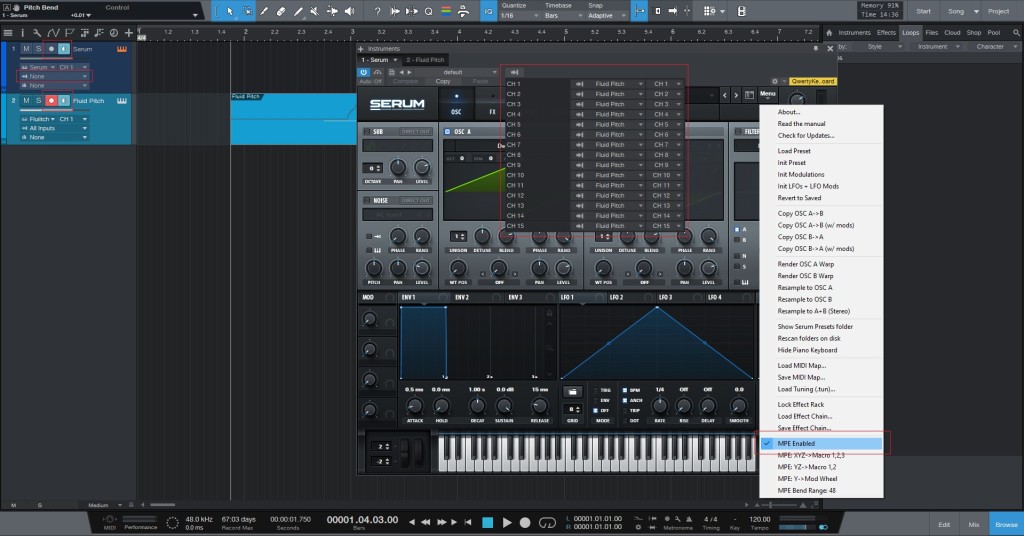
Task: Open the tempo clock track icon
Action: click(114, 33)
